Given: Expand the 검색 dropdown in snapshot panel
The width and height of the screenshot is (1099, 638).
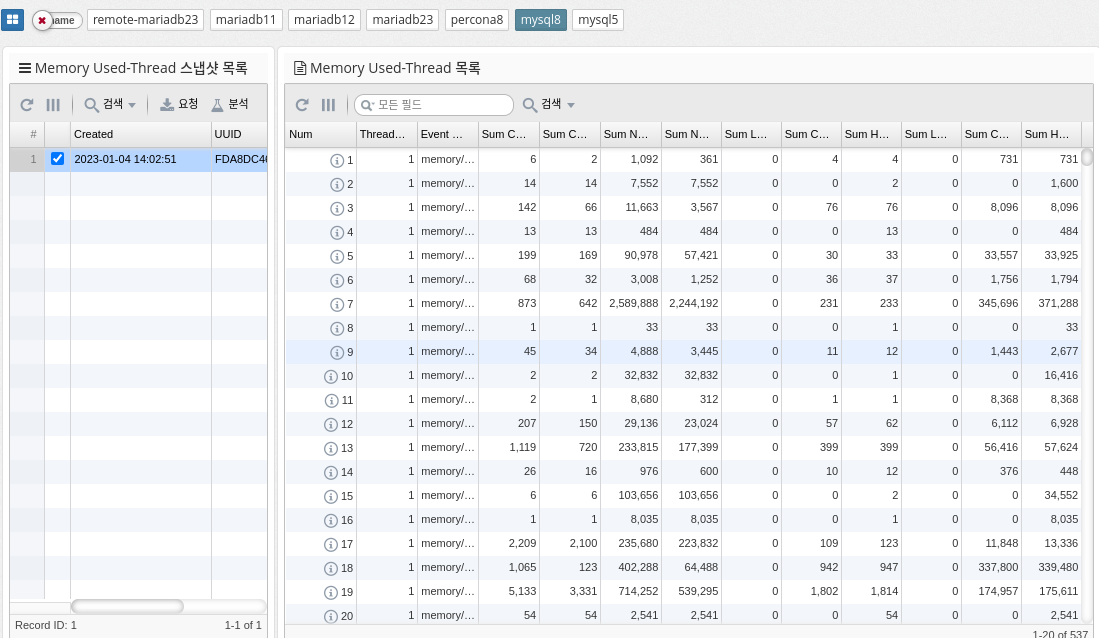Looking at the screenshot, I should tap(110, 105).
